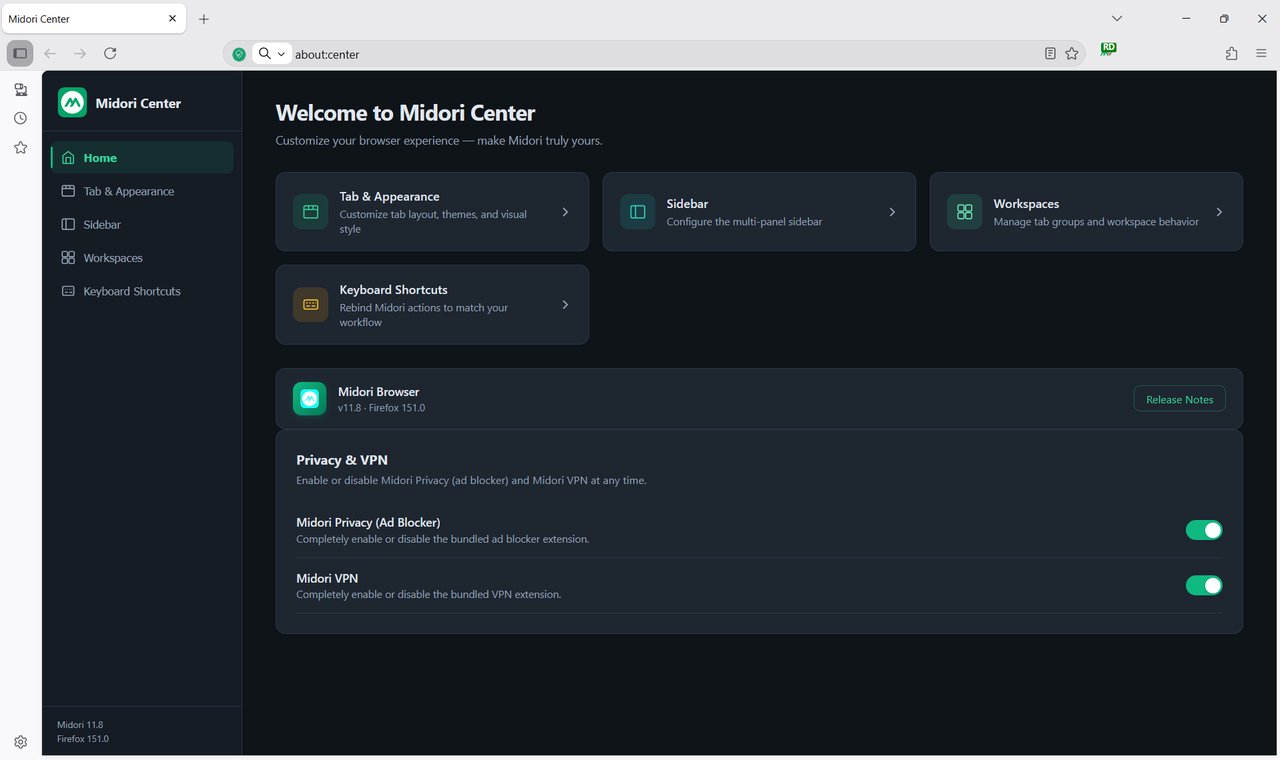This screenshot has height=760, width=1280.
Task: Click 'Firefox 151.0' text in navigation footer
Action: click(83, 739)
